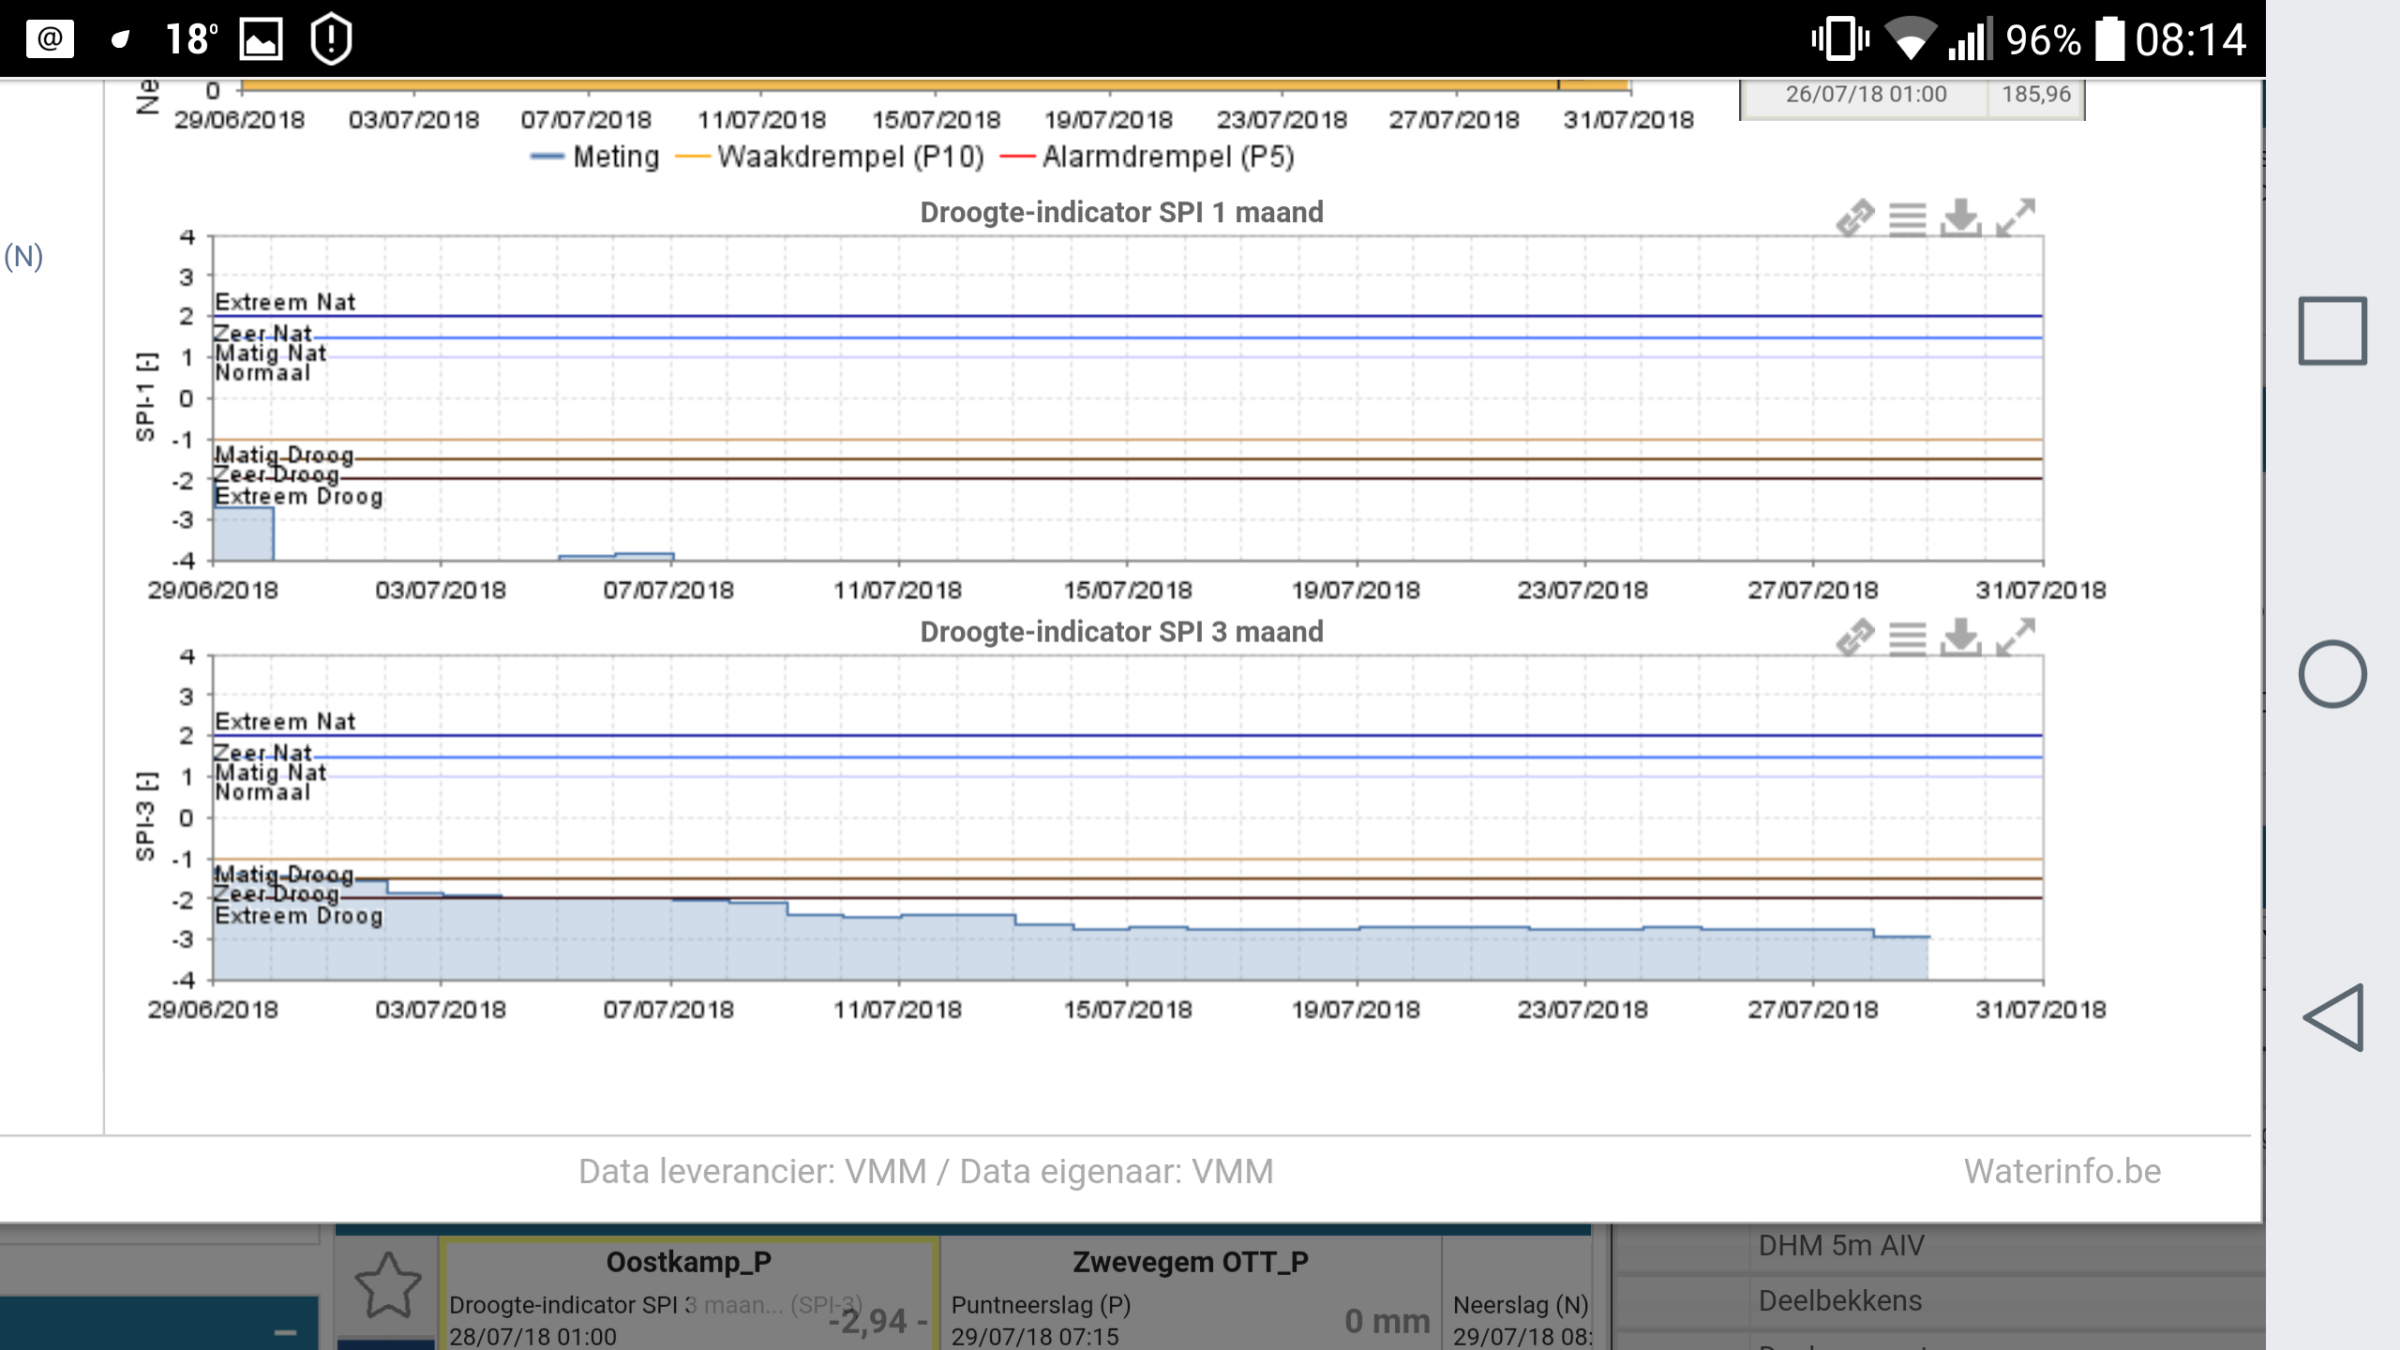This screenshot has width=2400, height=1350.
Task: Copy link icon for SPI 1 maand chart
Action: (1855, 217)
